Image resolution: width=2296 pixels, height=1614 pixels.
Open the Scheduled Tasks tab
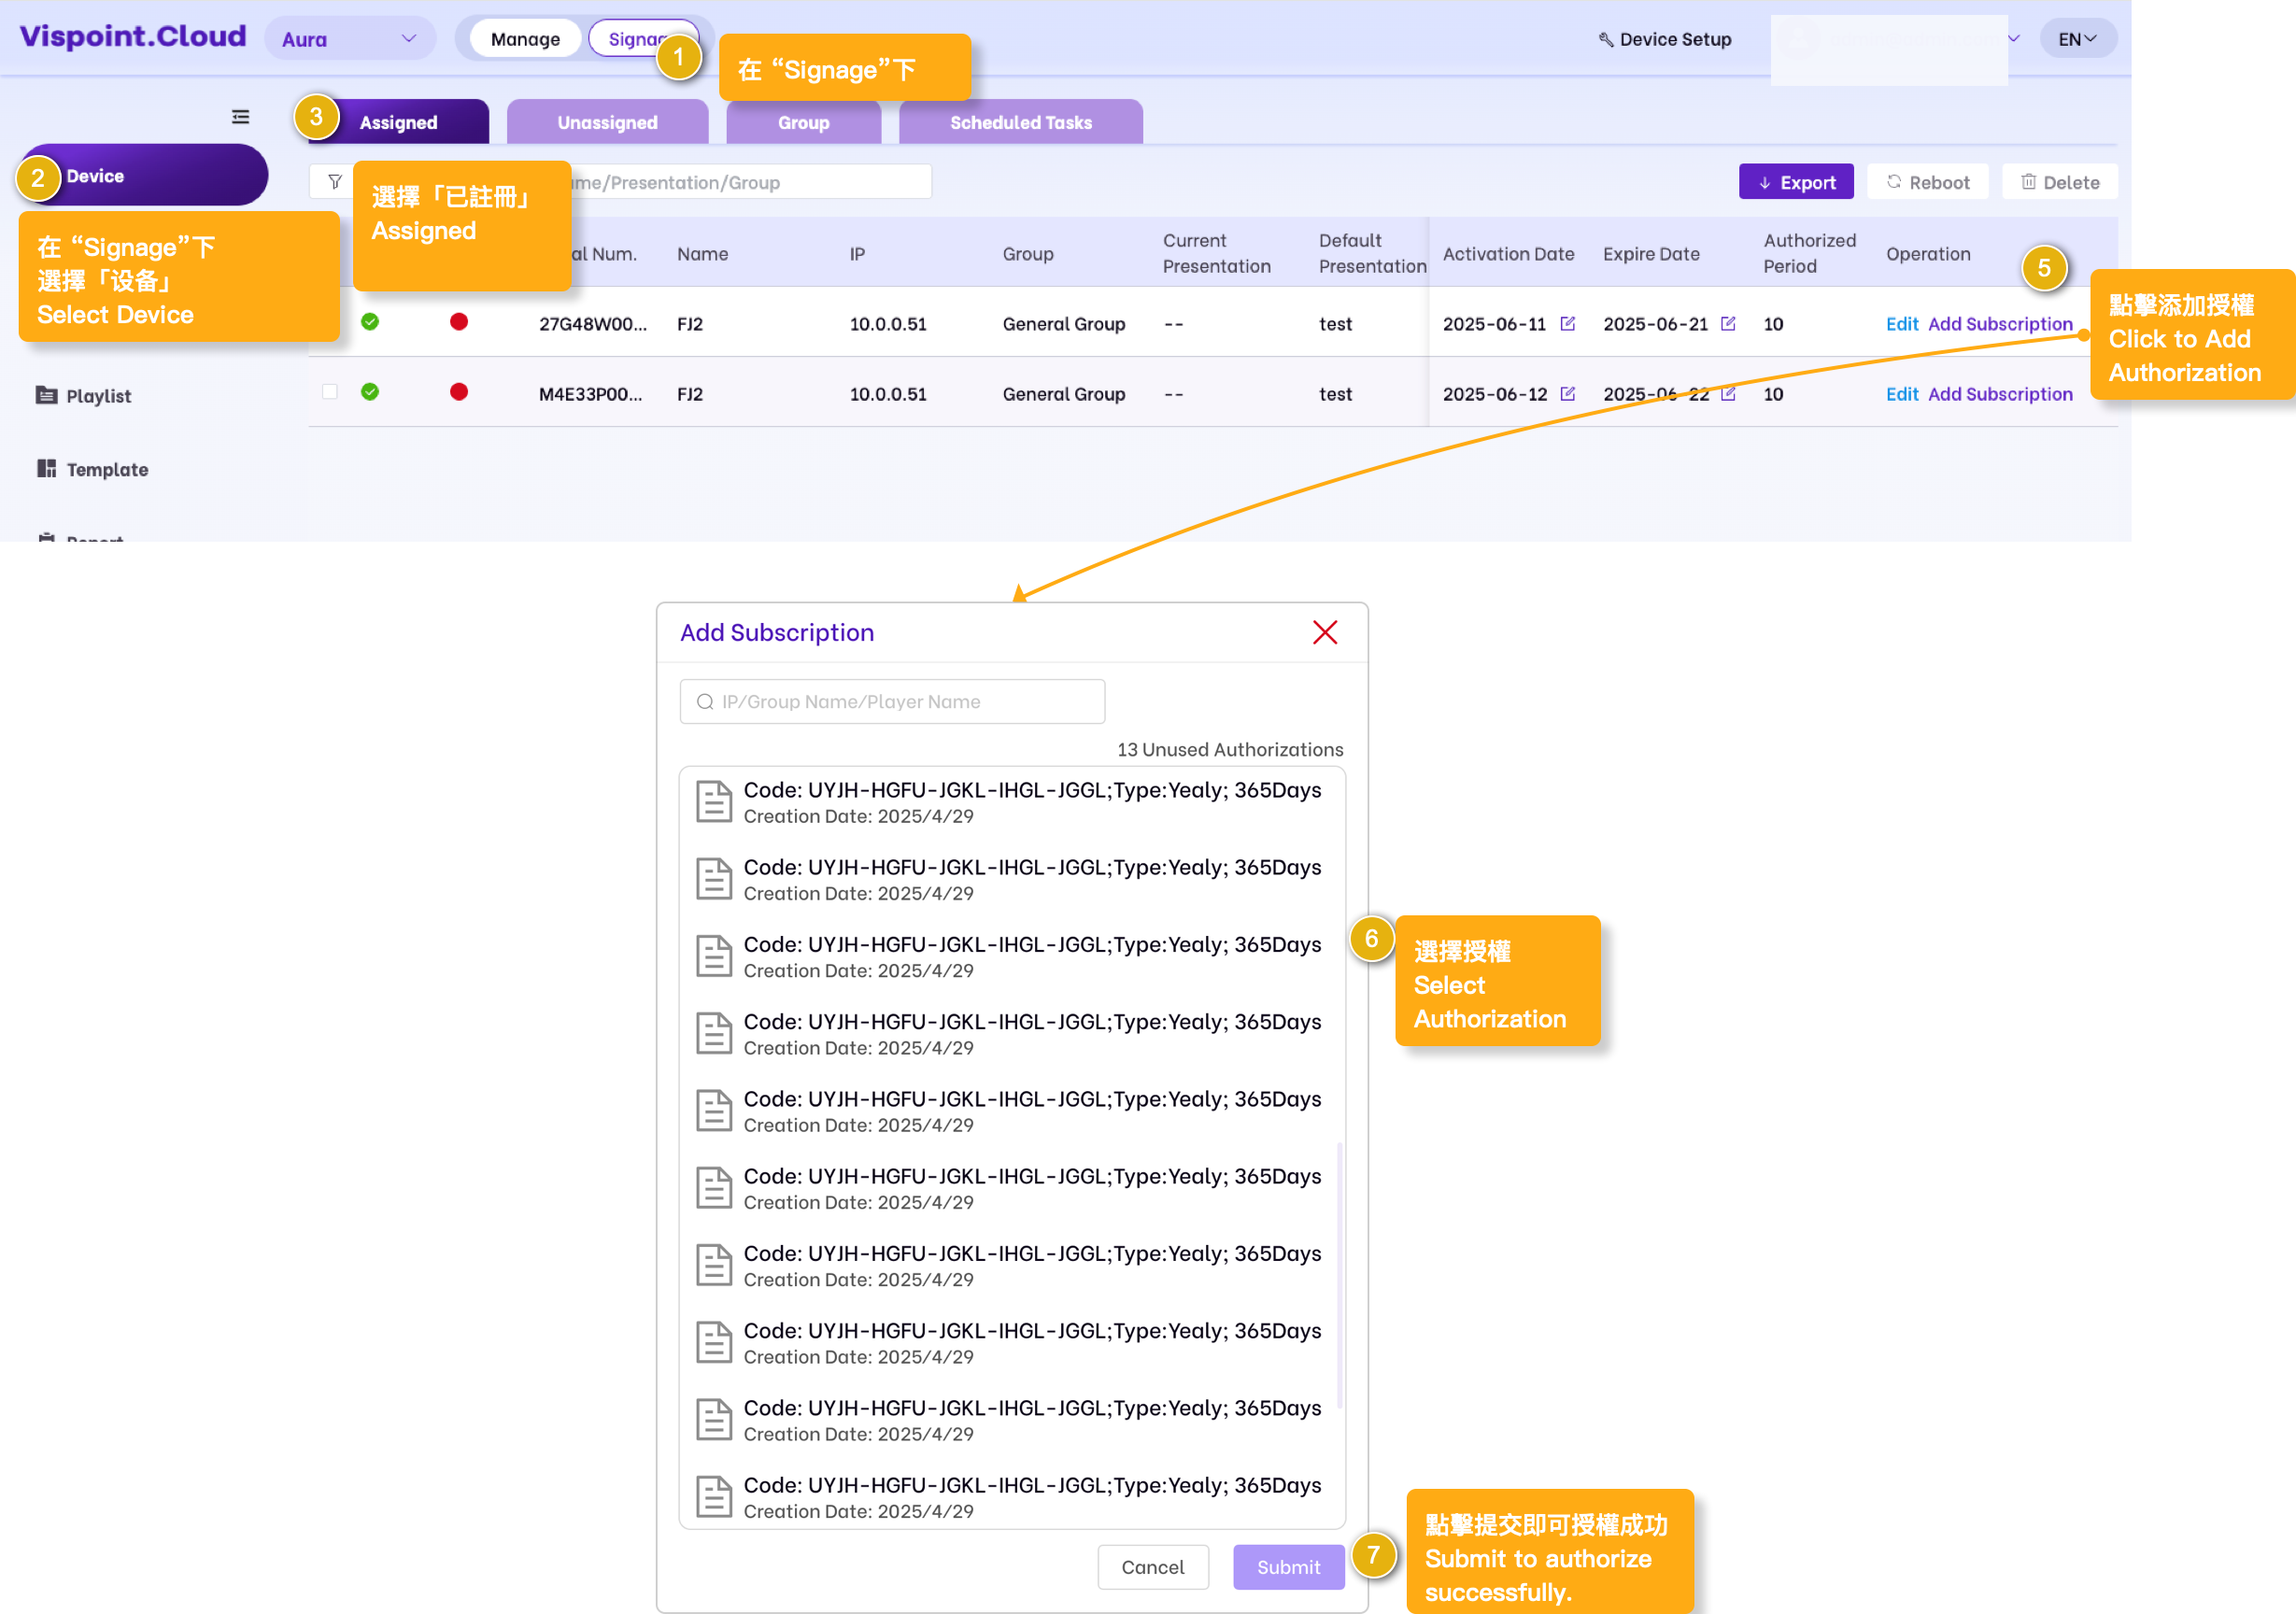tap(1020, 122)
